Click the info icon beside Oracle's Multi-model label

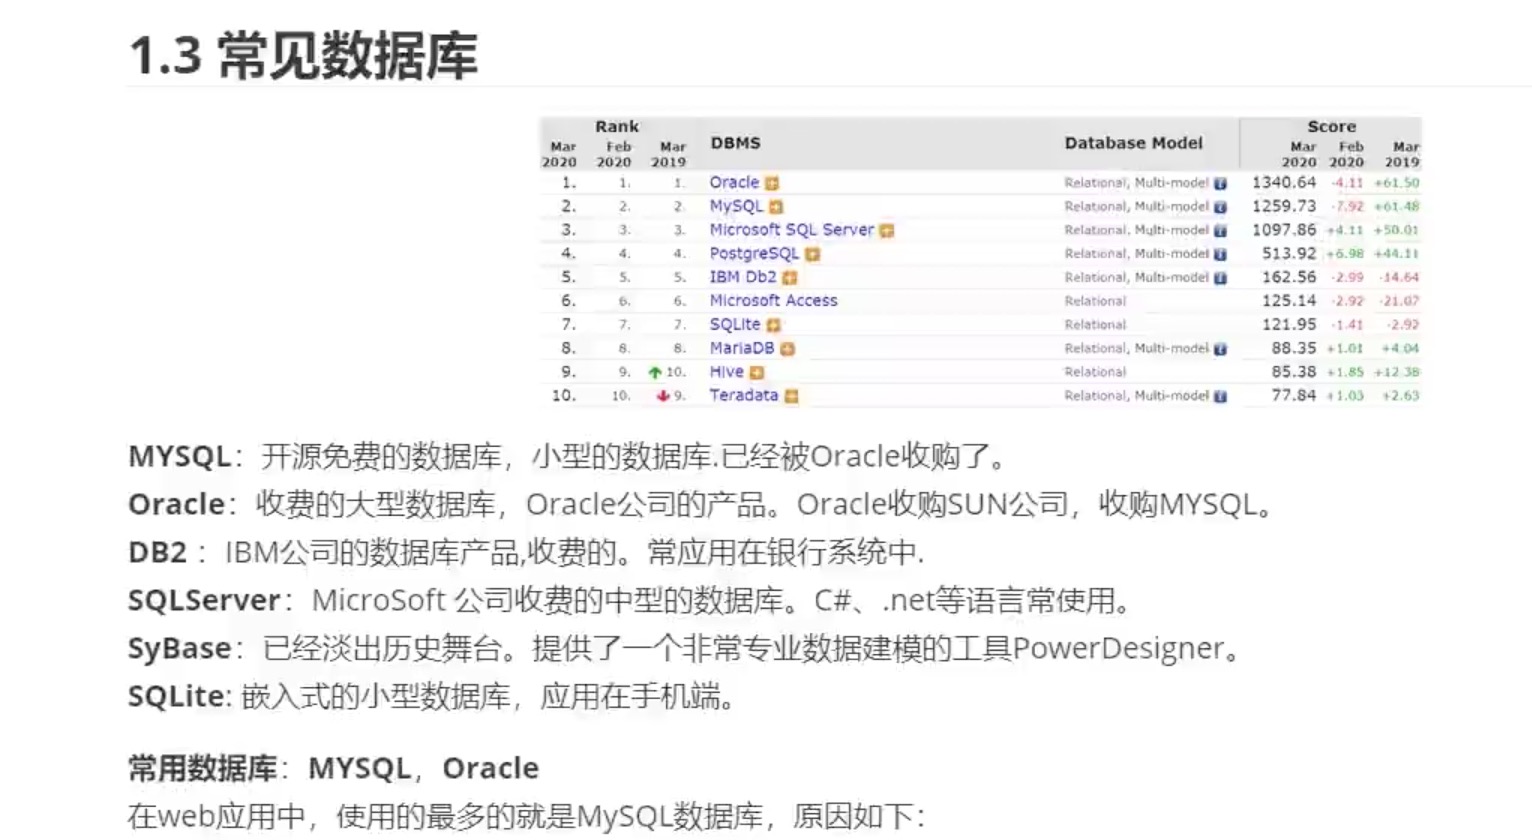pyautogui.click(x=1220, y=182)
